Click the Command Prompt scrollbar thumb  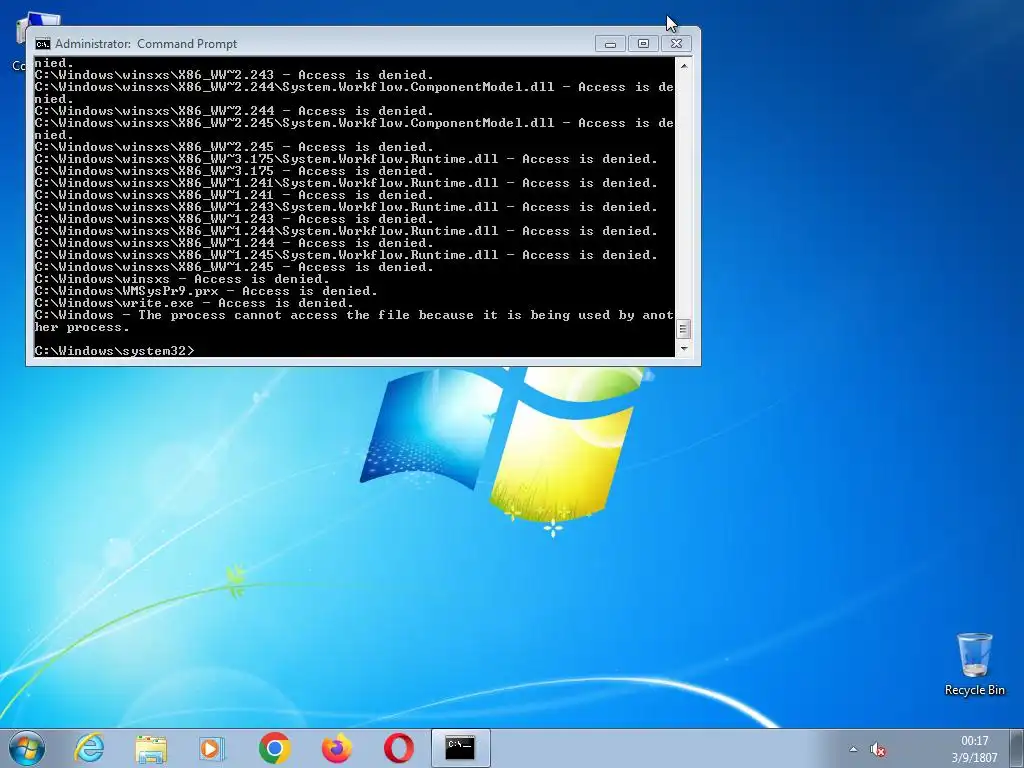pos(684,329)
